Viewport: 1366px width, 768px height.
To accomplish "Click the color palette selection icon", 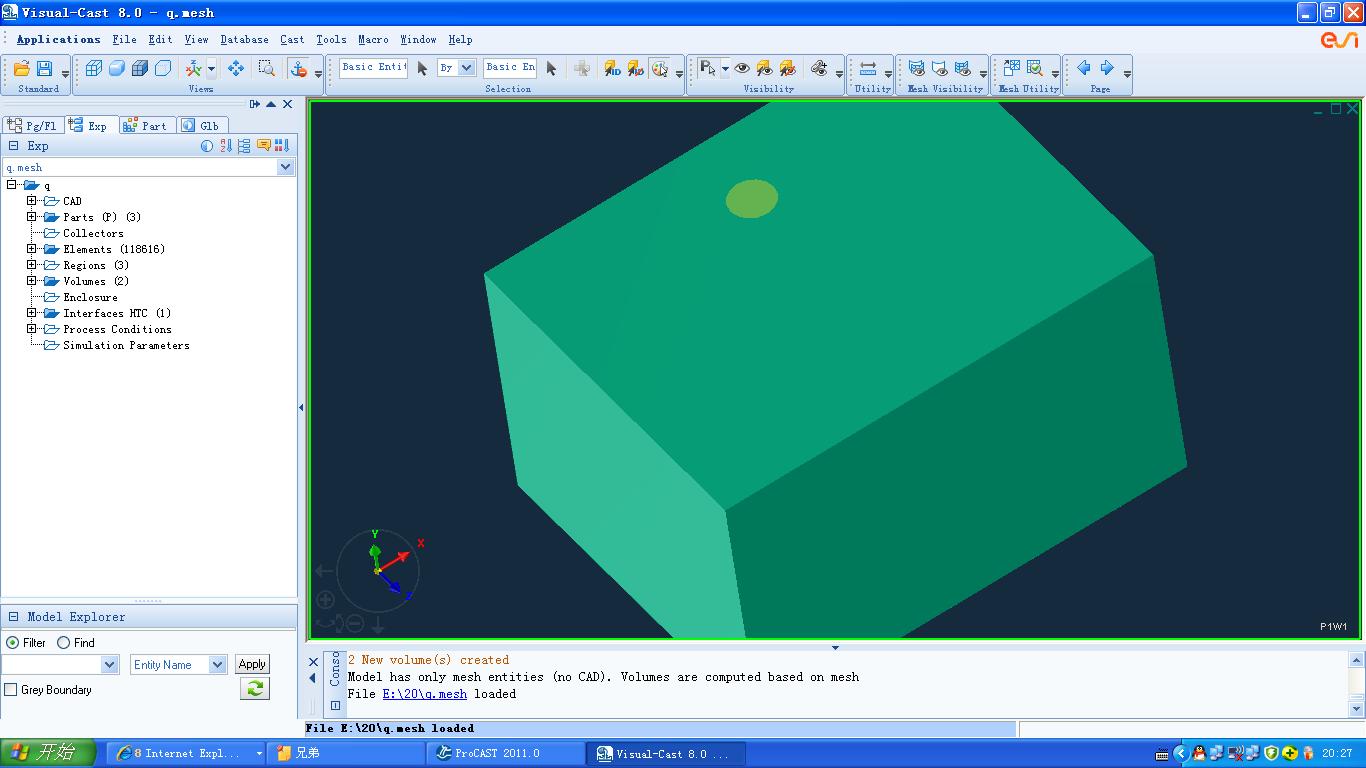I will click(x=659, y=68).
